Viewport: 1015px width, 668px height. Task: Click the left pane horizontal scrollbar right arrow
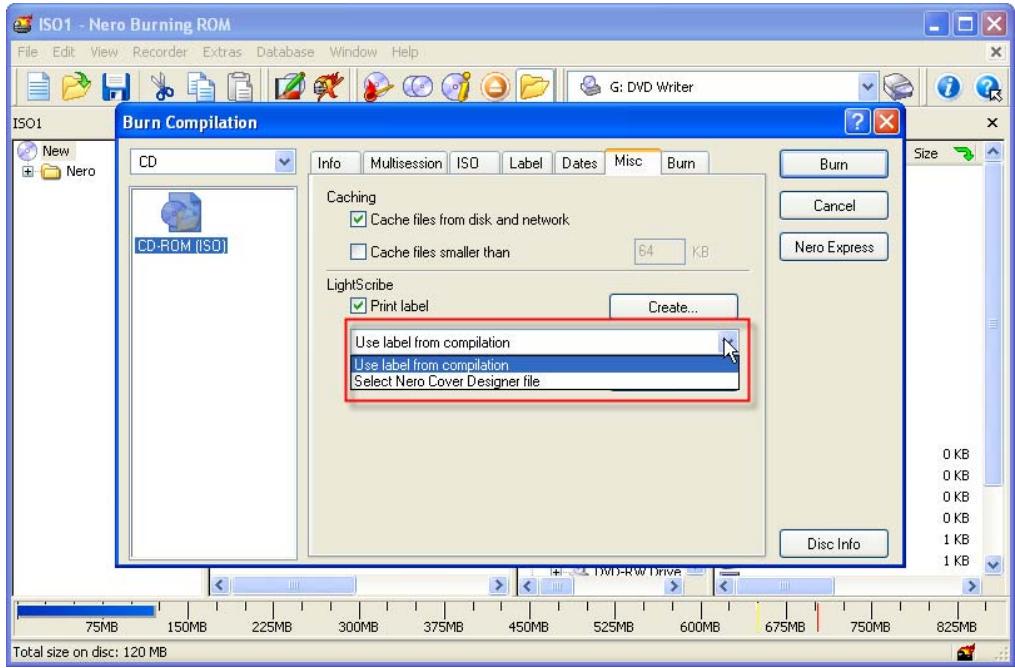point(498,586)
